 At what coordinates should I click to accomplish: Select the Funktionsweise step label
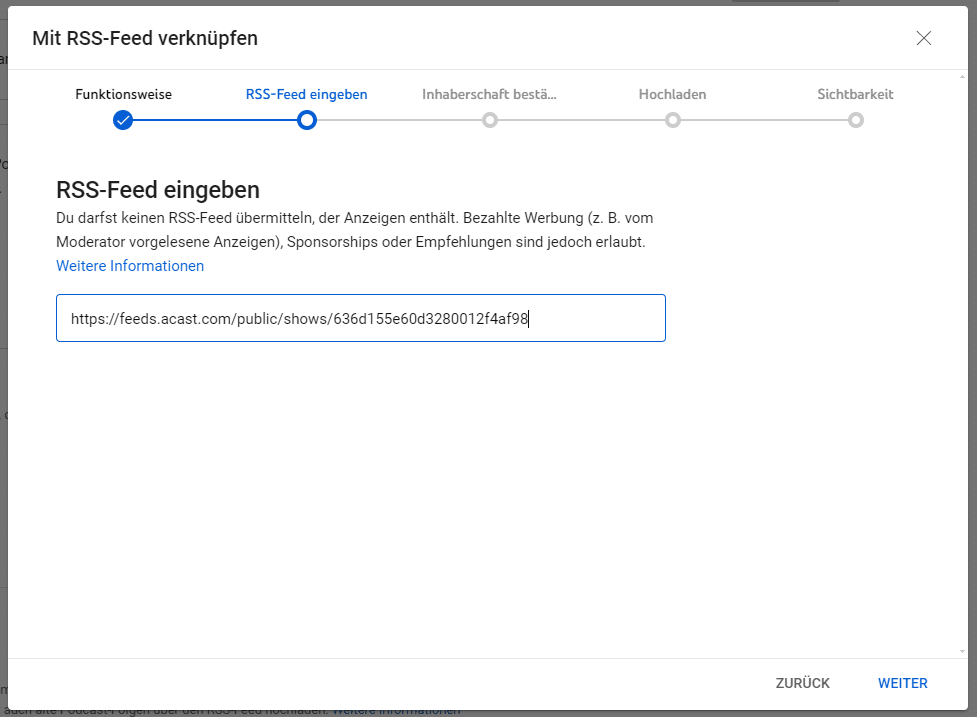[x=123, y=95]
